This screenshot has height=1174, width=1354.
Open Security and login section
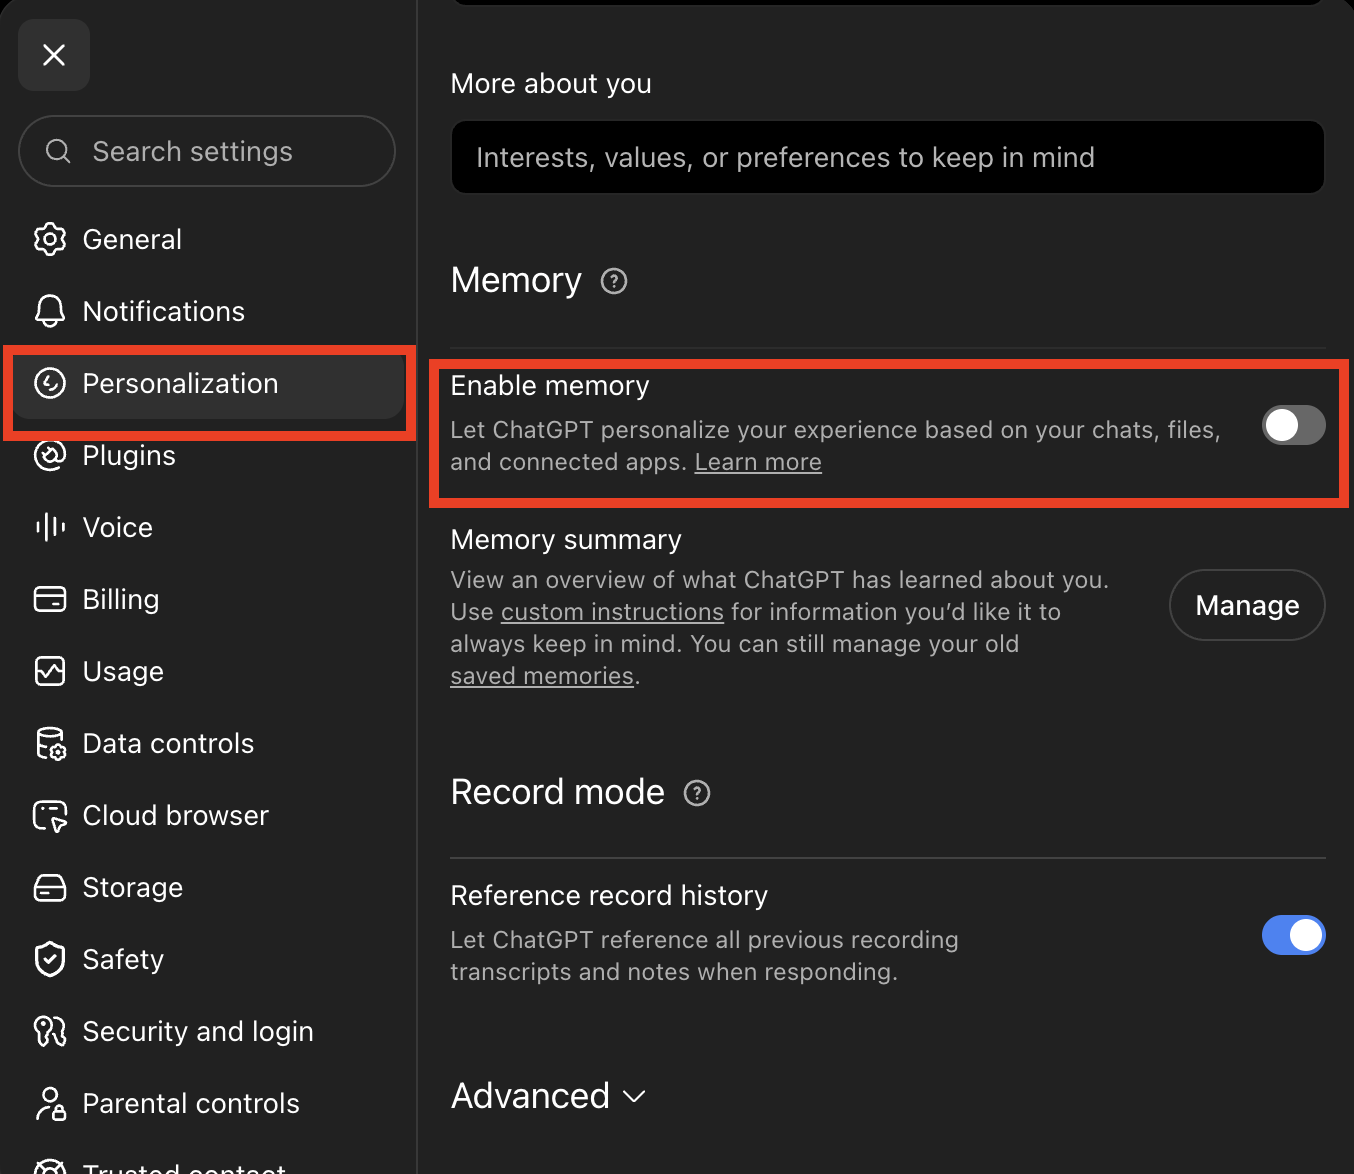point(208,1031)
